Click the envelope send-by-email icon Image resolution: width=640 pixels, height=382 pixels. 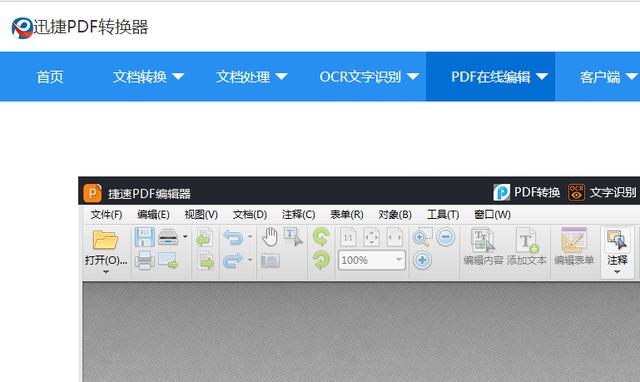pos(168,260)
